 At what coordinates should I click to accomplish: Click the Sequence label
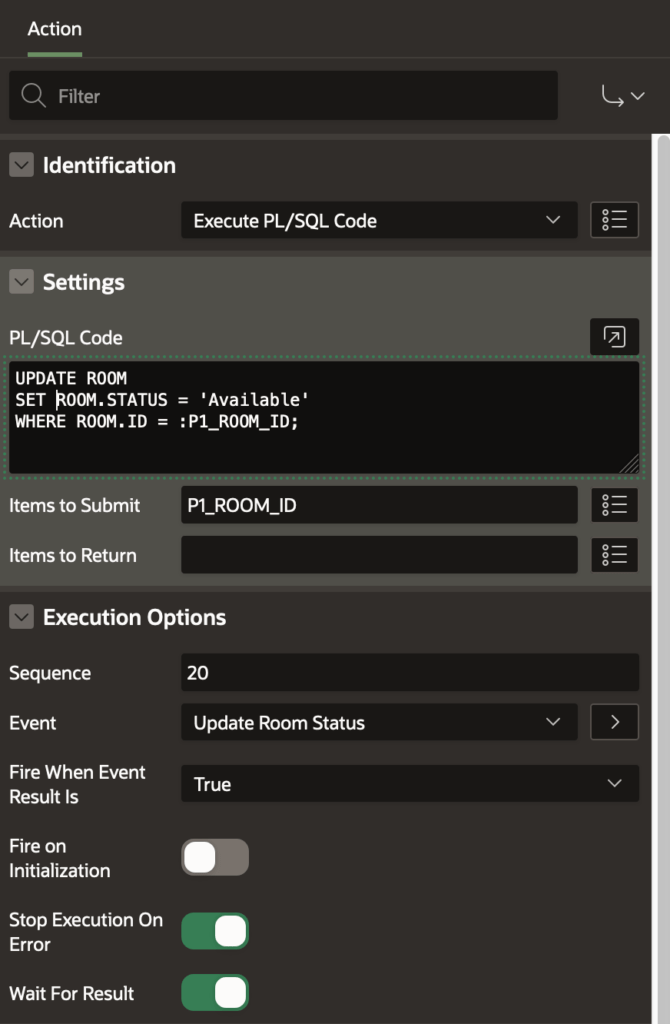click(x=50, y=673)
